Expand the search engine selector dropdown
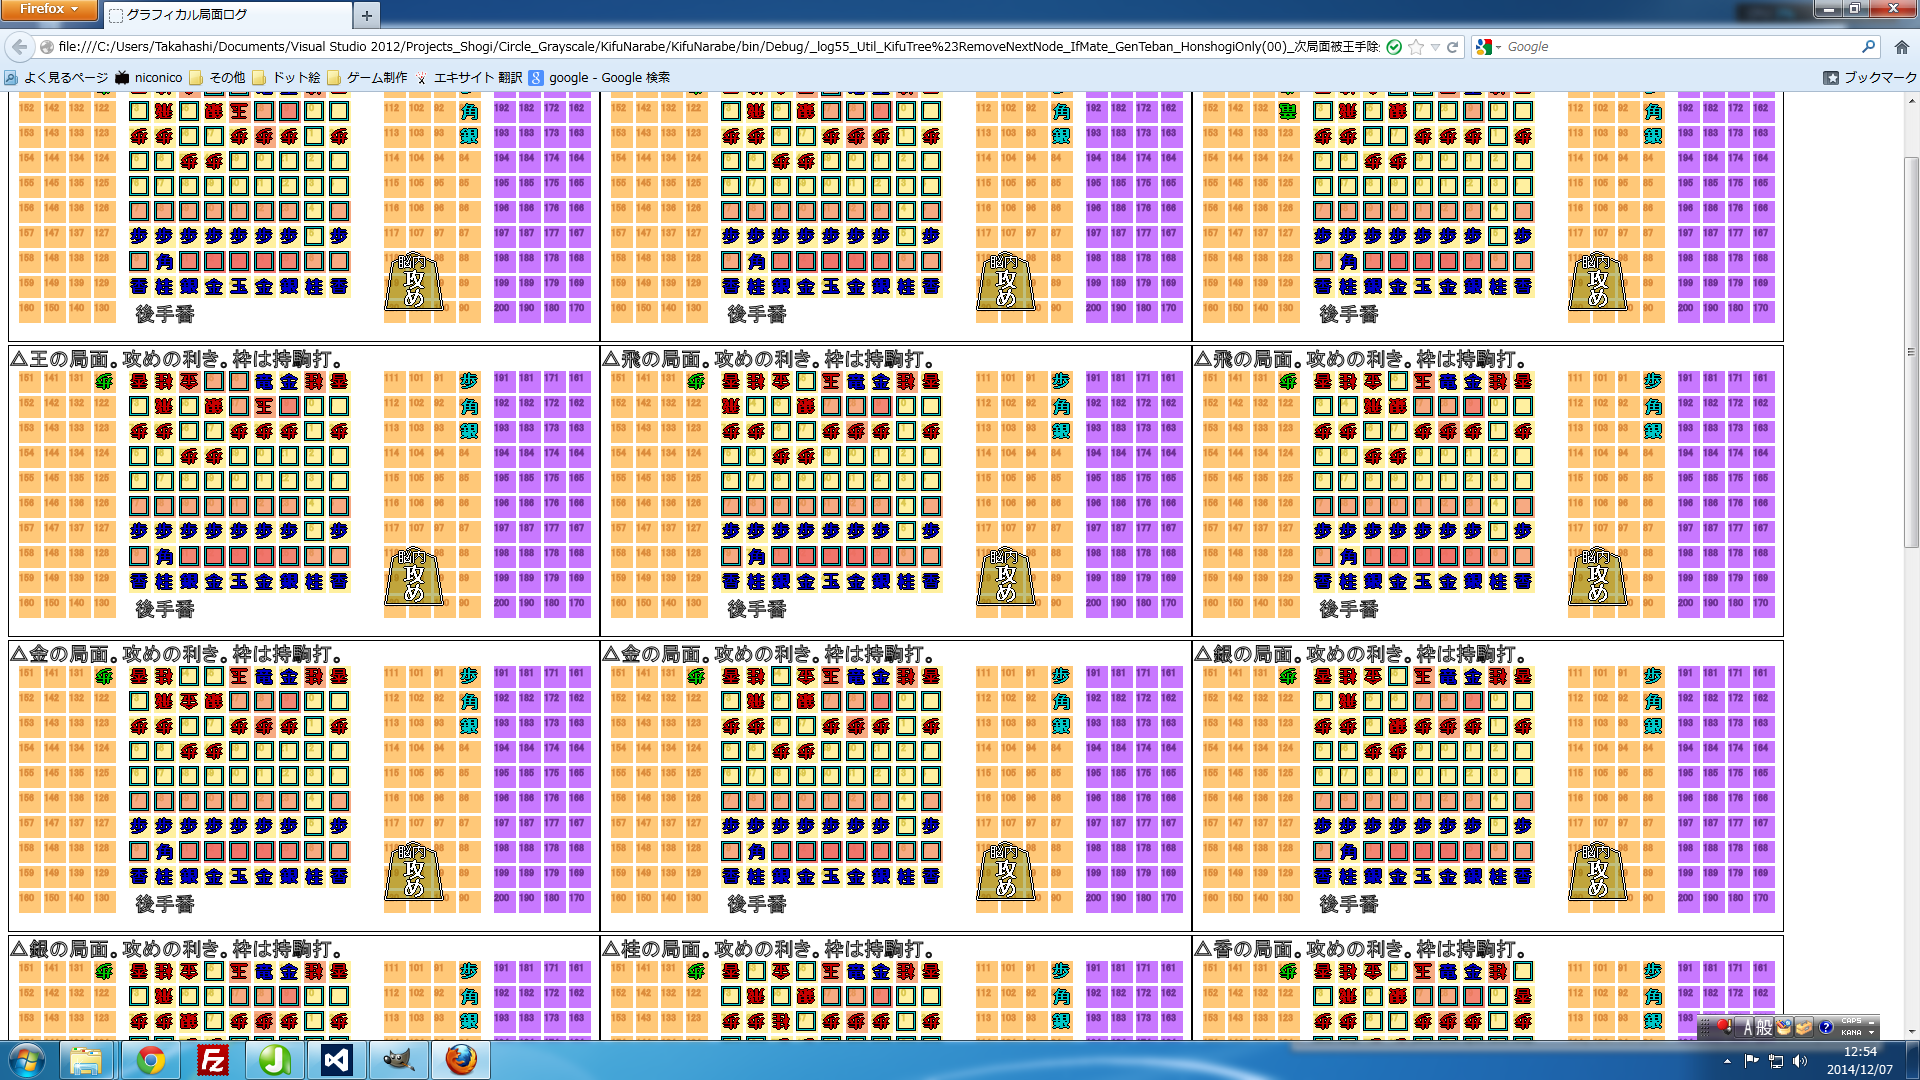Viewport: 1920px width, 1080px height. click(1488, 47)
